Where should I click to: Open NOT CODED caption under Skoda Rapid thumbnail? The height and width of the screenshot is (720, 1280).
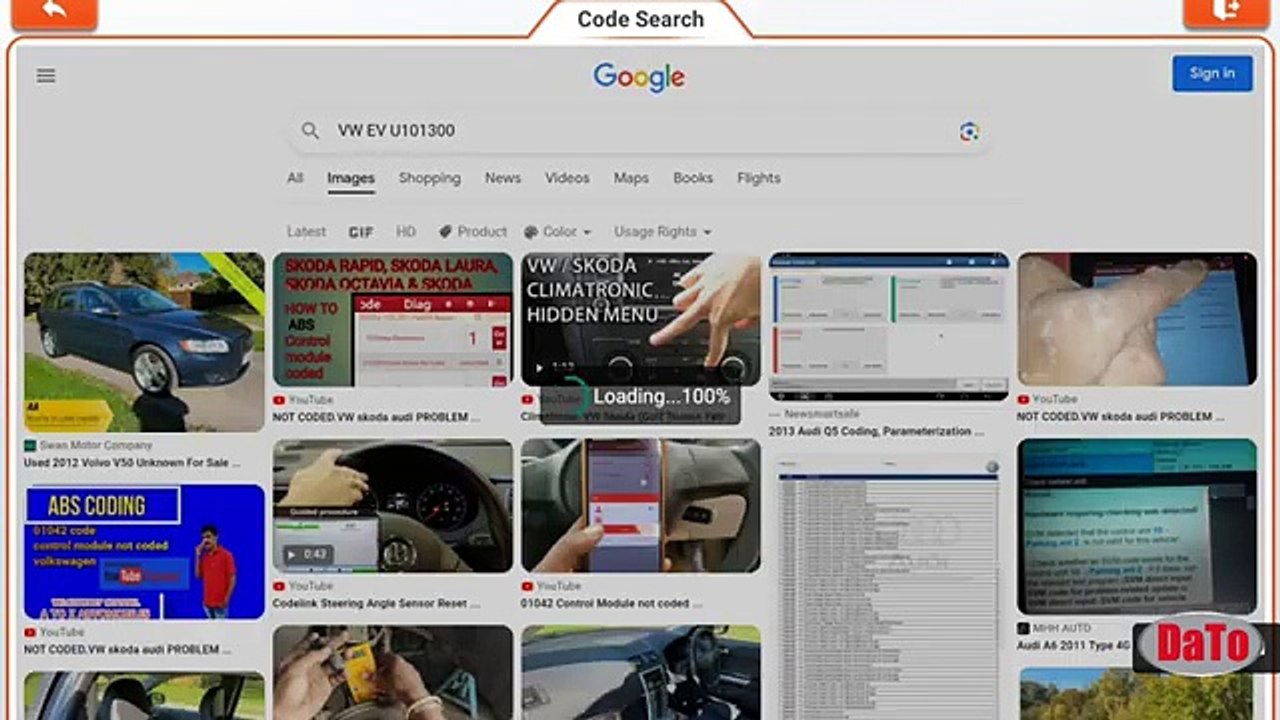coord(376,417)
